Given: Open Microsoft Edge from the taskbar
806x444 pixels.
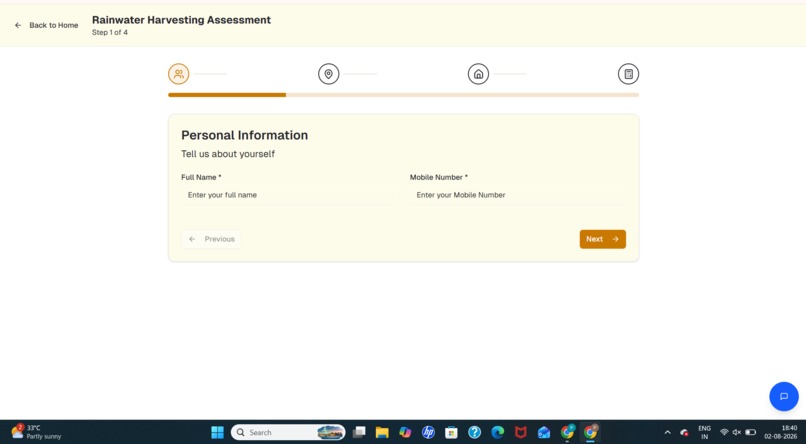Looking at the screenshot, I should point(498,432).
